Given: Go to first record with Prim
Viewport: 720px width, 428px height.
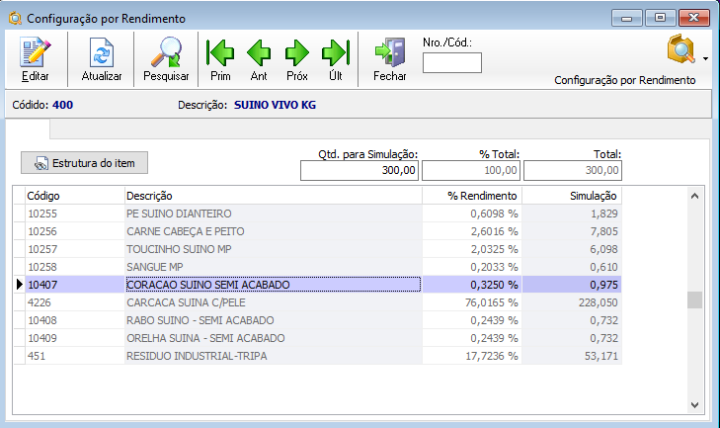Looking at the screenshot, I should coord(220,58).
